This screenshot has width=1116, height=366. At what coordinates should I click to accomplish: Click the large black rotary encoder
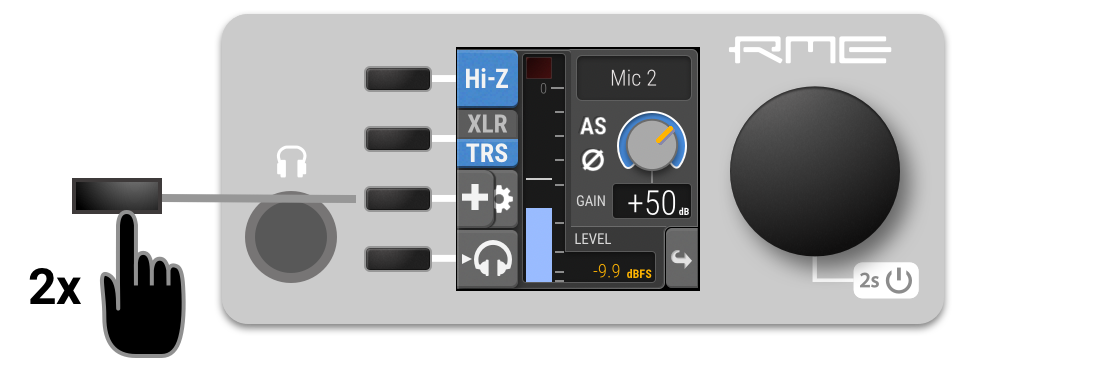[815, 171]
